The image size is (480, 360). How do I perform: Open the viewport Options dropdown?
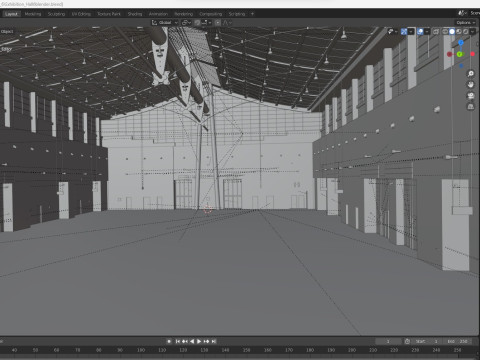click(x=466, y=23)
